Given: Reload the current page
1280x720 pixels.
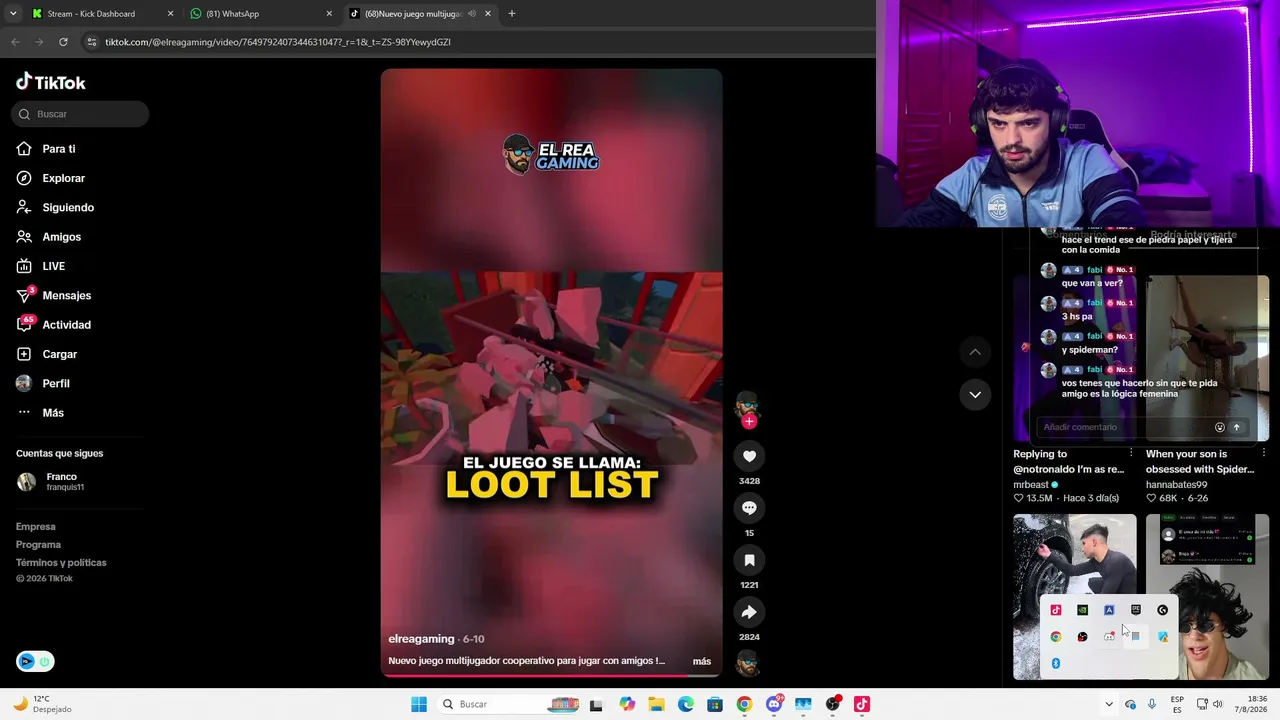Looking at the screenshot, I should [x=63, y=42].
